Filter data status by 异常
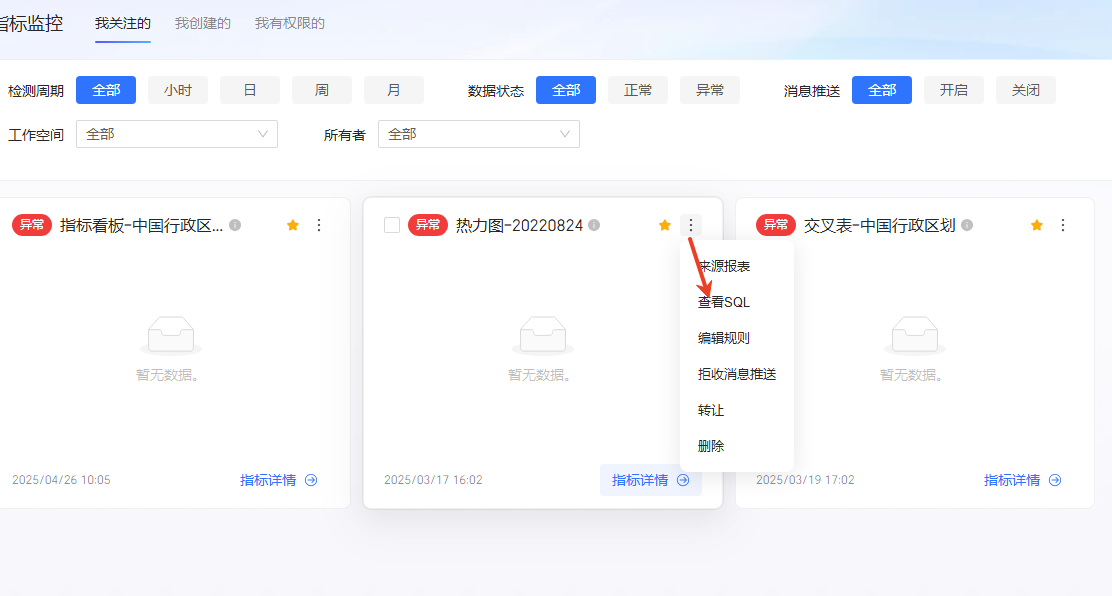The image size is (1112, 596). (710, 90)
